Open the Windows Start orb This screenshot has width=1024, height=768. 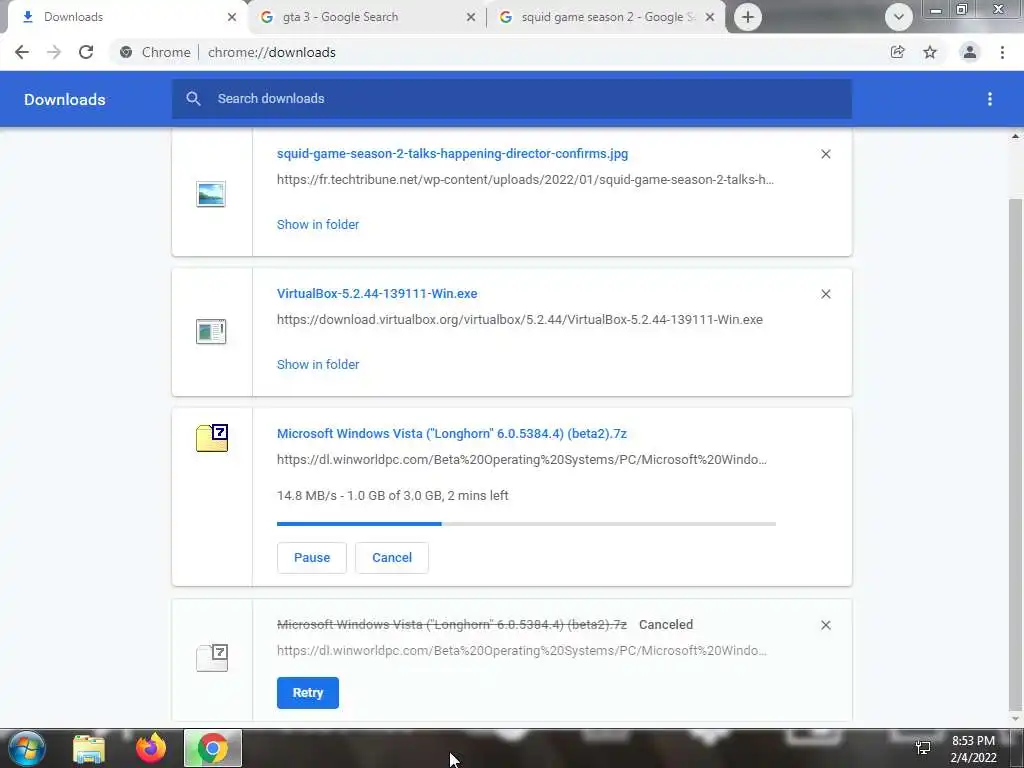(27, 748)
